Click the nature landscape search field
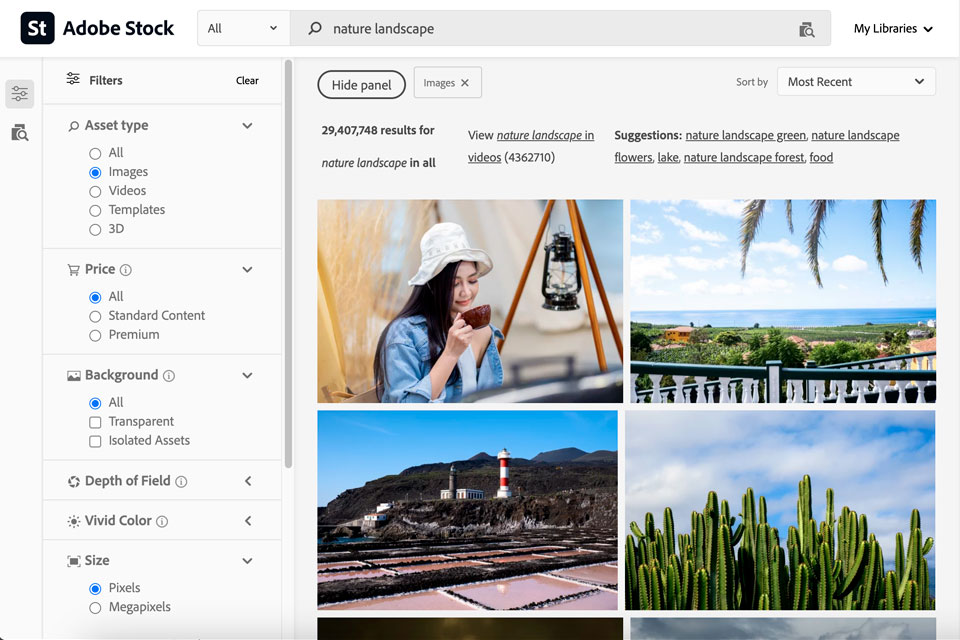 pos(560,28)
